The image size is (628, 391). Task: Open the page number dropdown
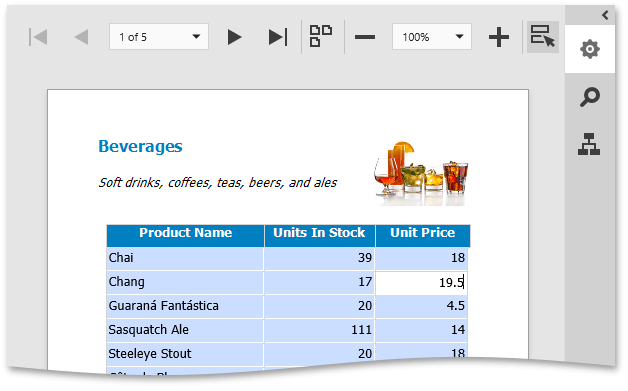[196, 37]
